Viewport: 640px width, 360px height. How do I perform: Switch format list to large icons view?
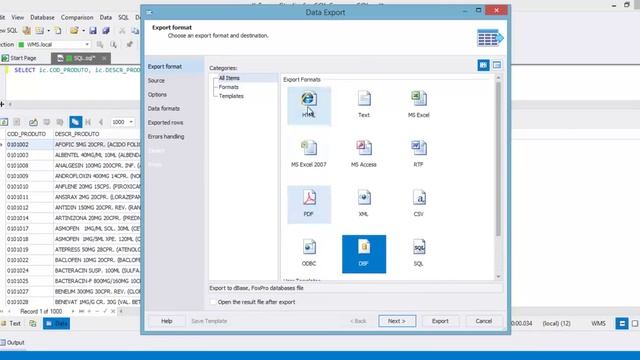click(483, 65)
